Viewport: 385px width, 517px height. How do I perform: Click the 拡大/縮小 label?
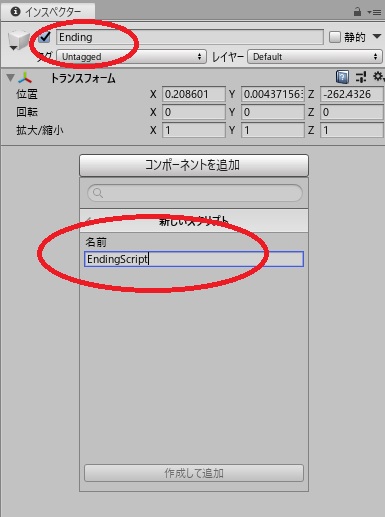40,130
